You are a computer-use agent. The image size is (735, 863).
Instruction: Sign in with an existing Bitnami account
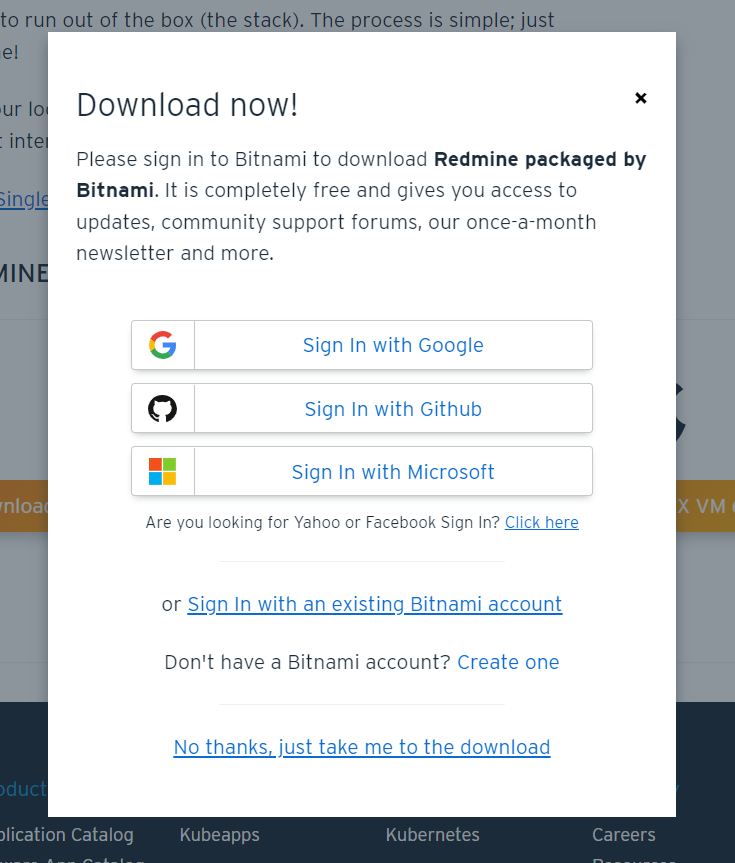pyautogui.click(x=374, y=604)
